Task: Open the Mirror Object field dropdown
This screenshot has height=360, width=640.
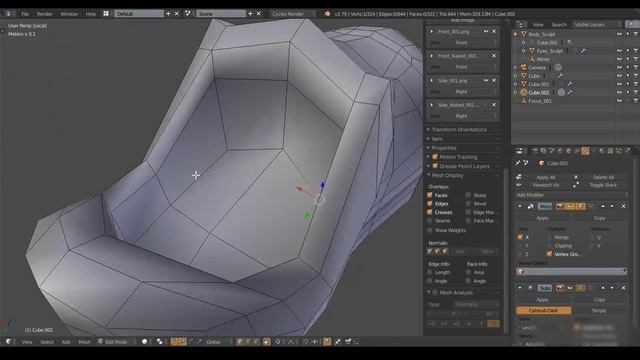Action: click(572, 271)
